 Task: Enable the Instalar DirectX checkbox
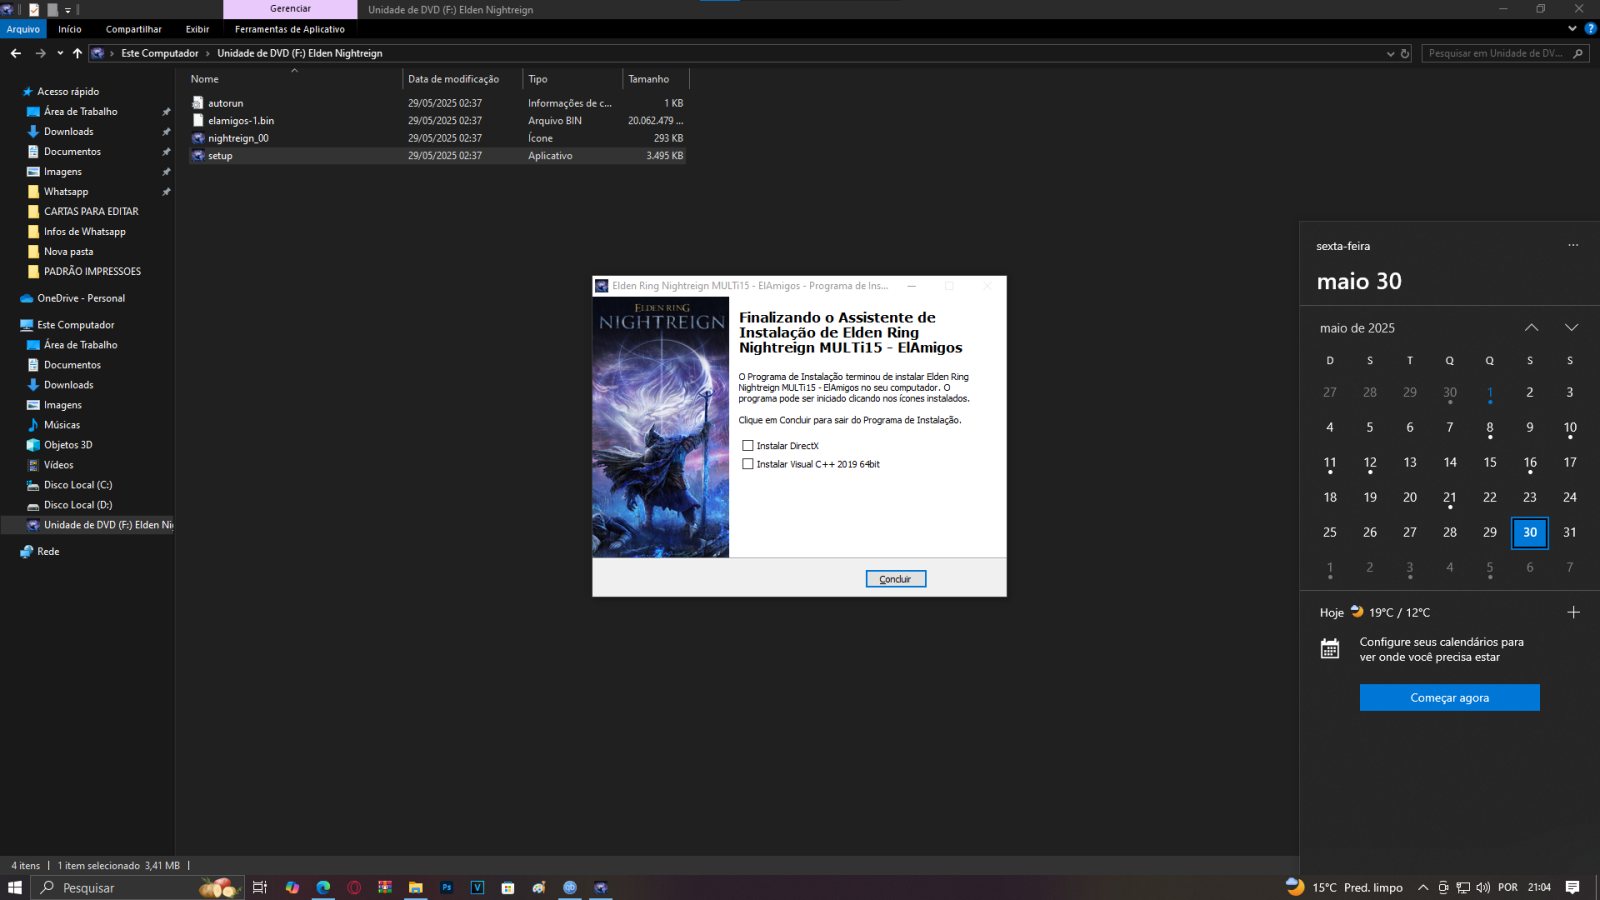point(748,446)
